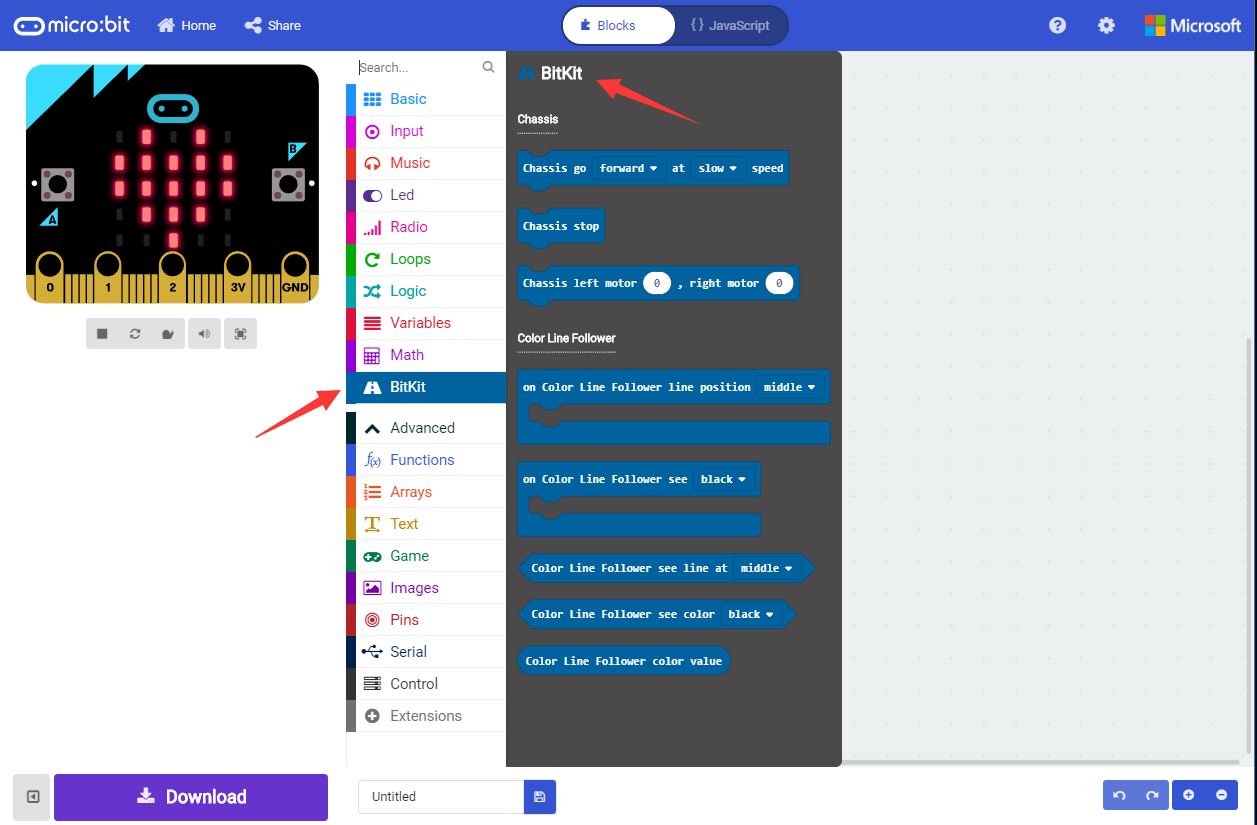Open the Arrays category
The height and width of the screenshot is (825, 1257).
tap(426, 492)
